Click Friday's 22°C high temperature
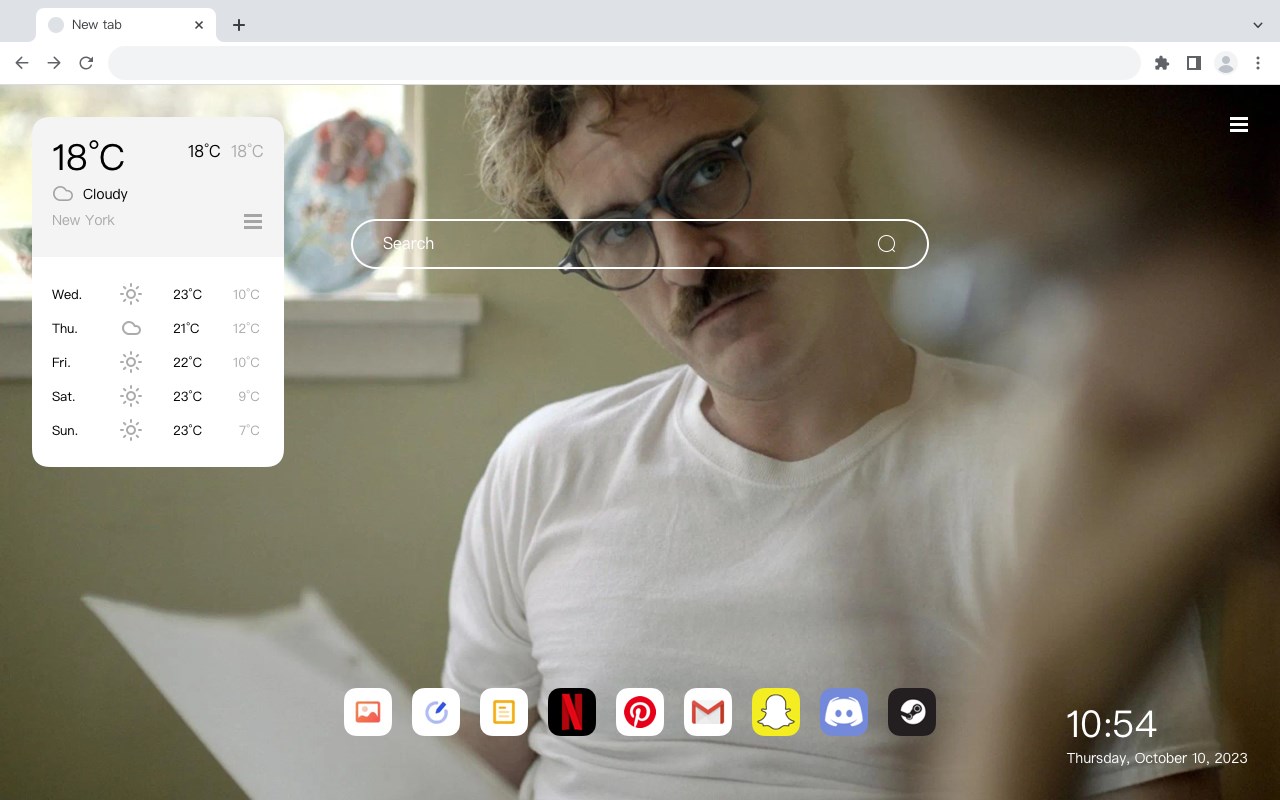Screen dimensions: 1280x800 (187, 362)
